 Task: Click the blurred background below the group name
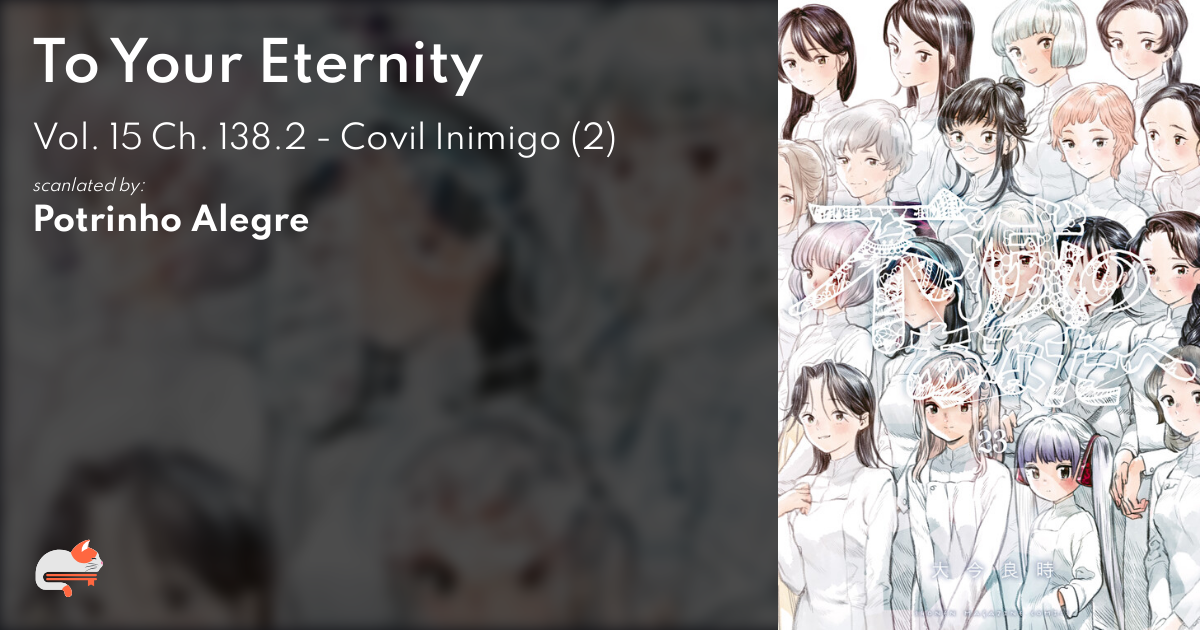388,420
